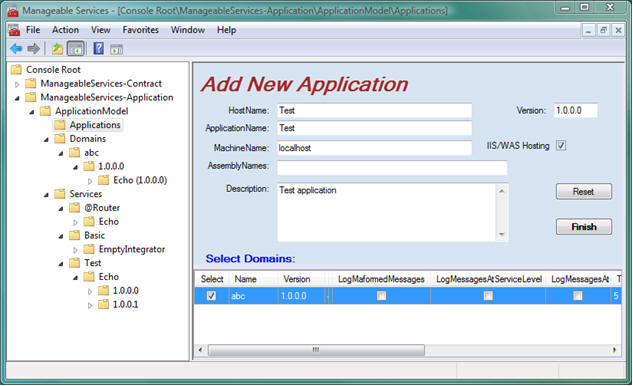Click the ManageableServices-Contract folder icon
This screenshot has height=386, width=633.
31,84
